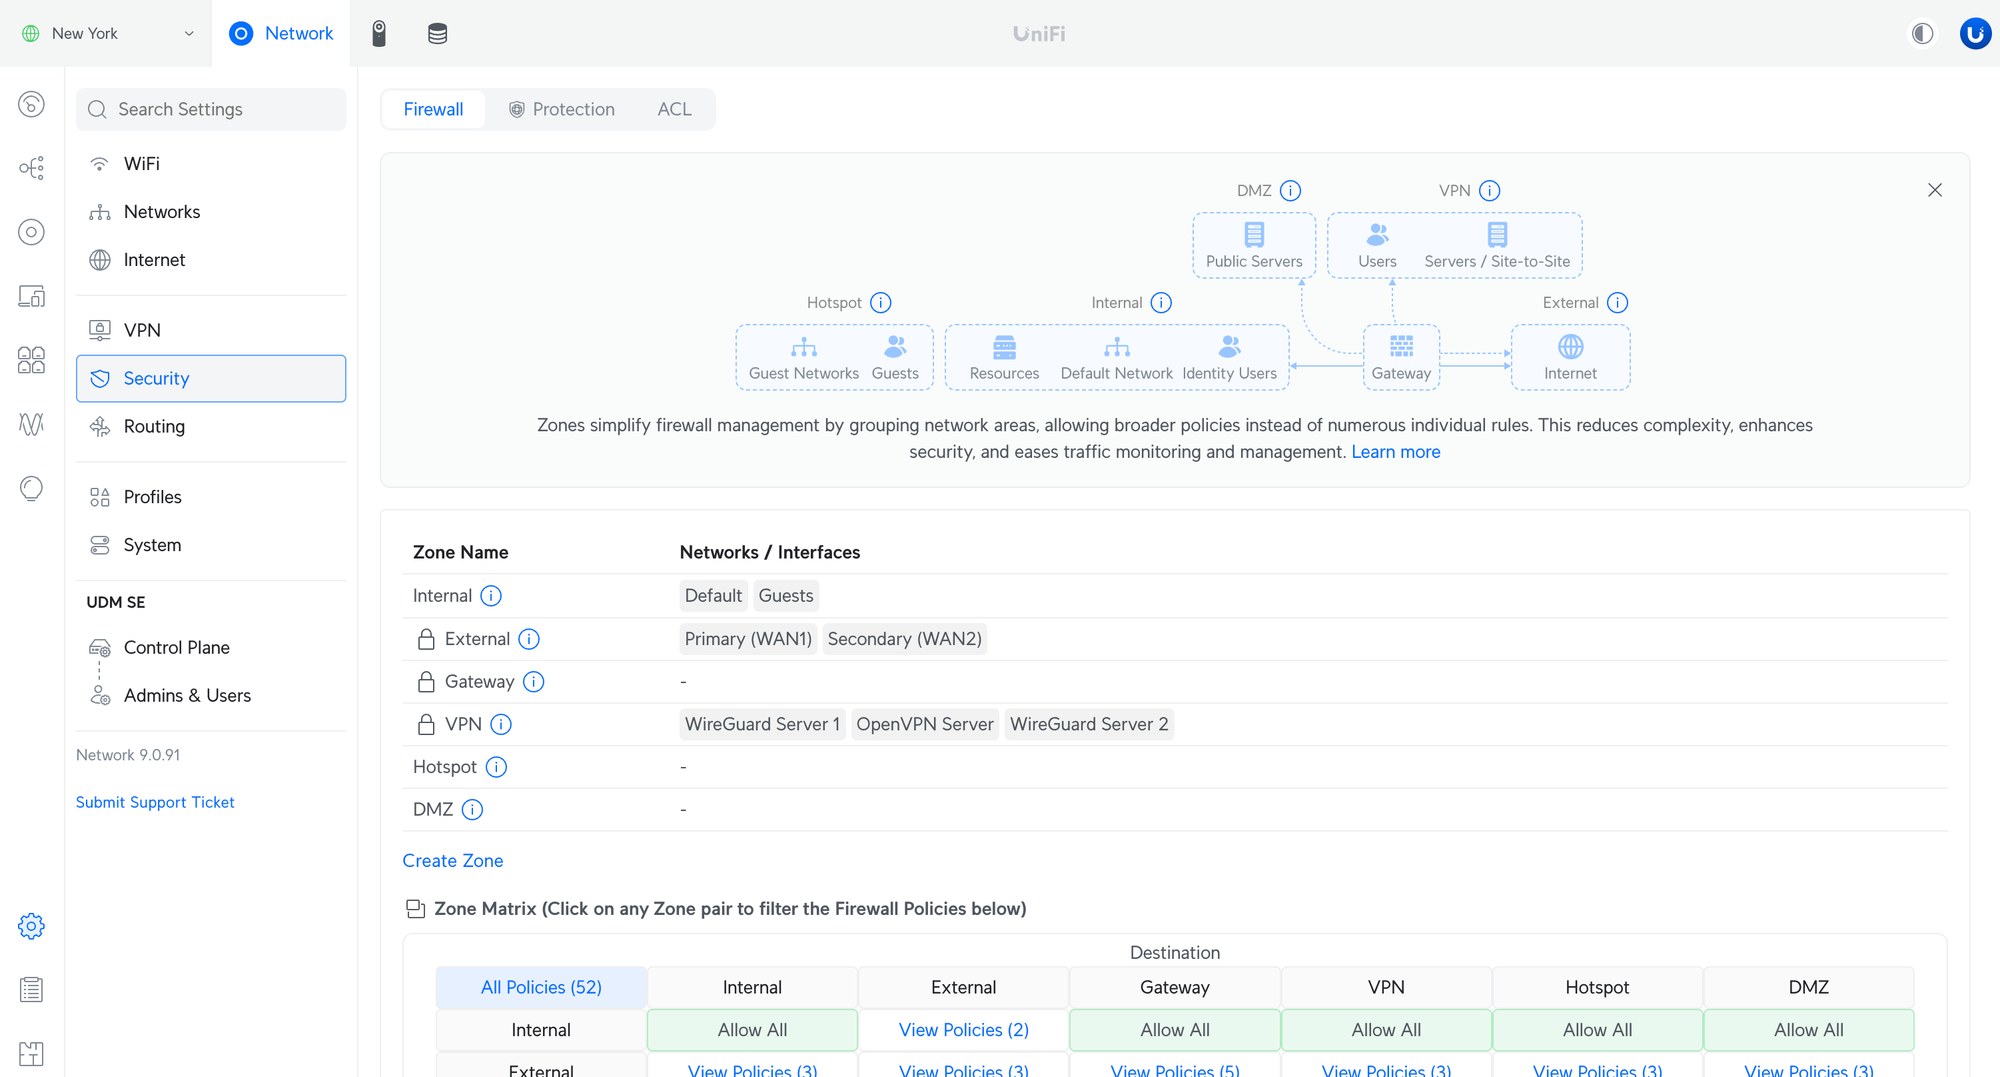Open topology view icon in left rail

[x=31, y=167]
